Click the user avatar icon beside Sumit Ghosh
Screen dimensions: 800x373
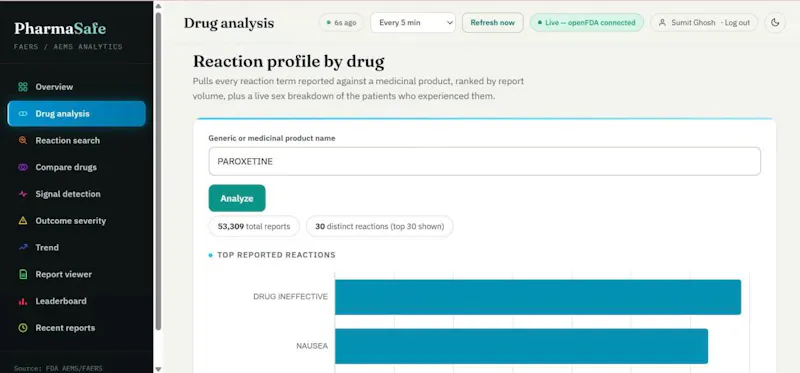click(x=662, y=22)
